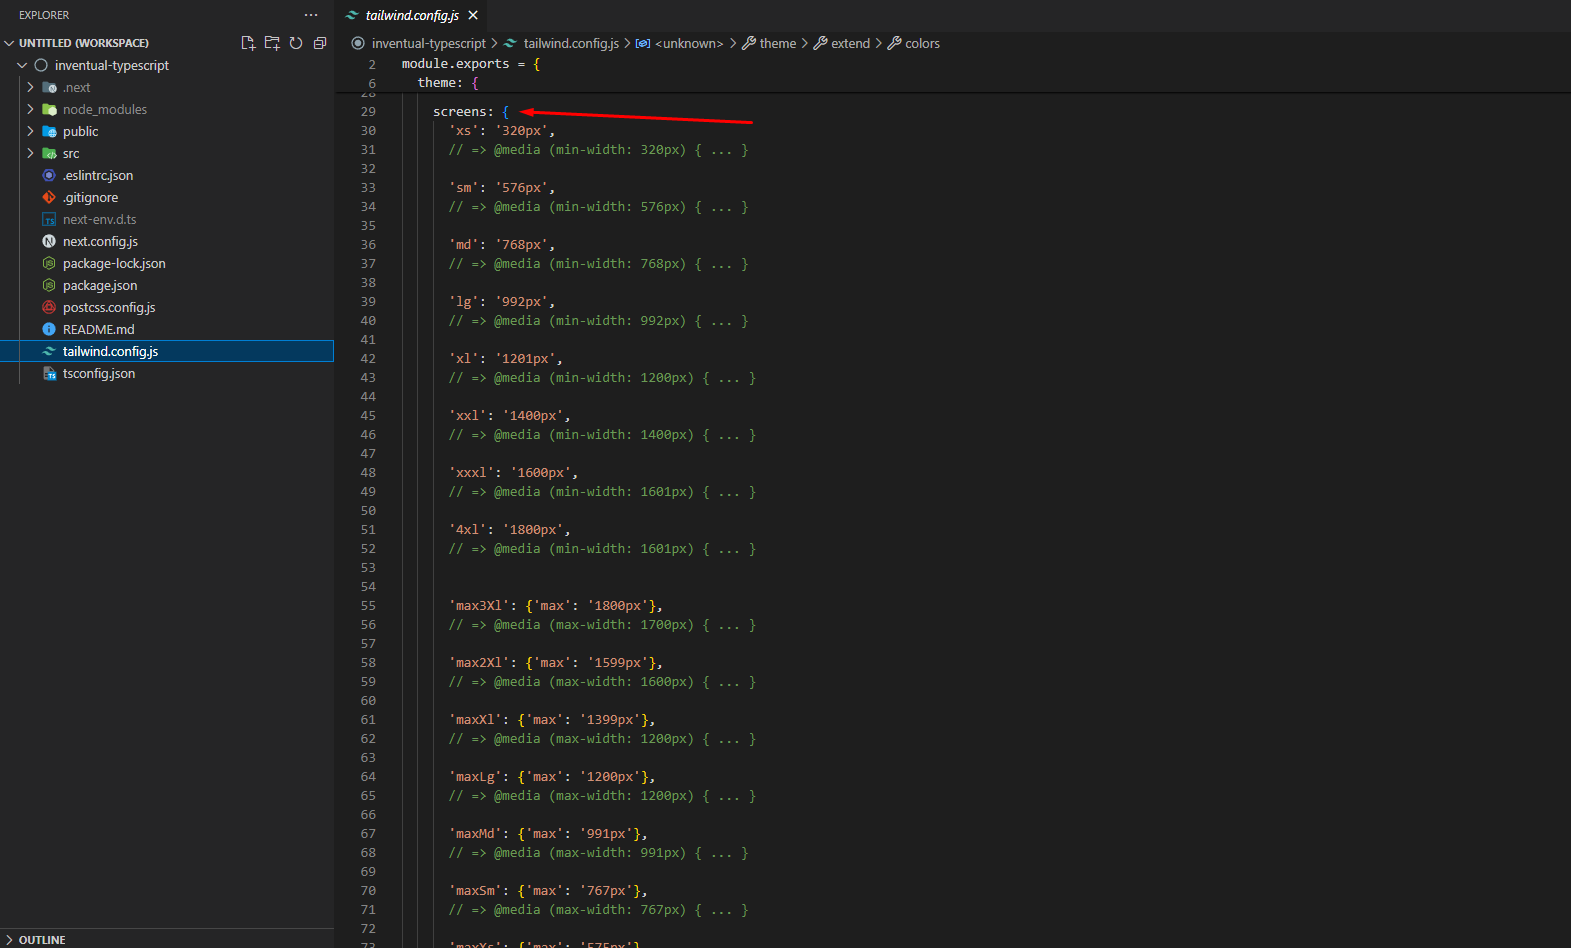
Task: Open next.config.js file
Action: pos(100,241)
